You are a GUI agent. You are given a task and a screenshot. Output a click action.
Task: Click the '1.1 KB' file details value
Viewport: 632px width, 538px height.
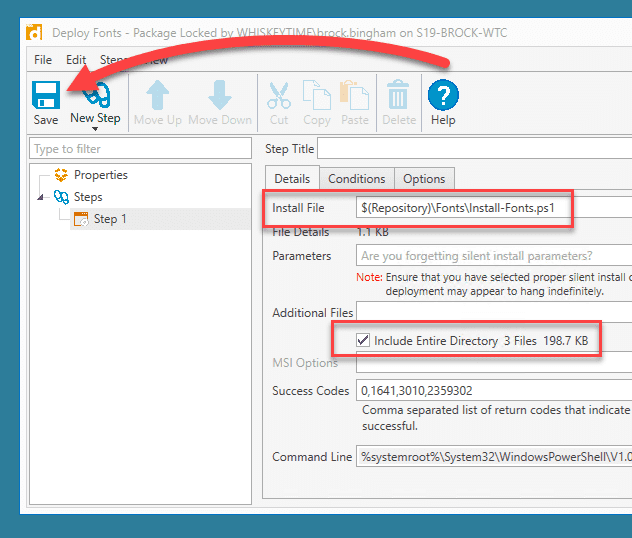[372, 232]
